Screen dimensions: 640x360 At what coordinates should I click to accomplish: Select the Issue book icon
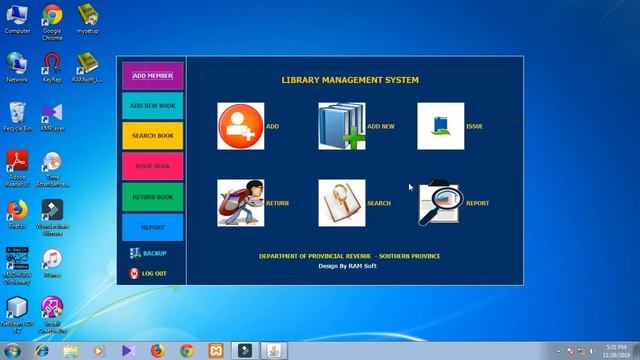[x=441, y=126]
